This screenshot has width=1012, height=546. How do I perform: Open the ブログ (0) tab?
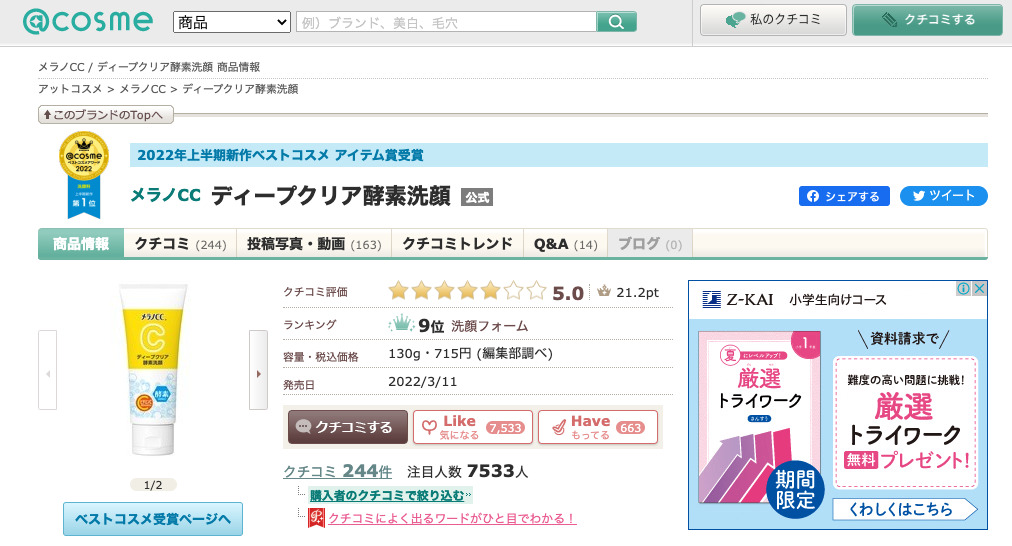pyautogui.click(x=650, y=244)
